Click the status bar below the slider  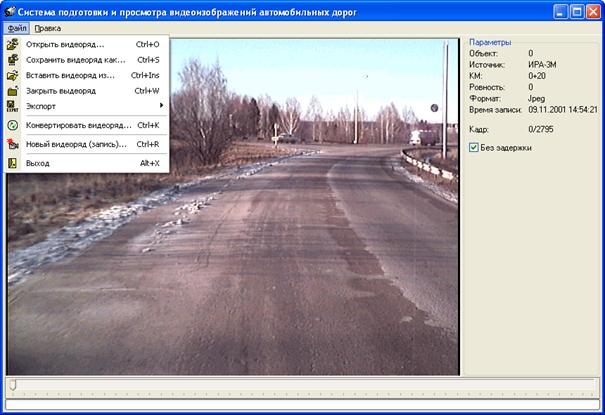(x=300, y=405)
